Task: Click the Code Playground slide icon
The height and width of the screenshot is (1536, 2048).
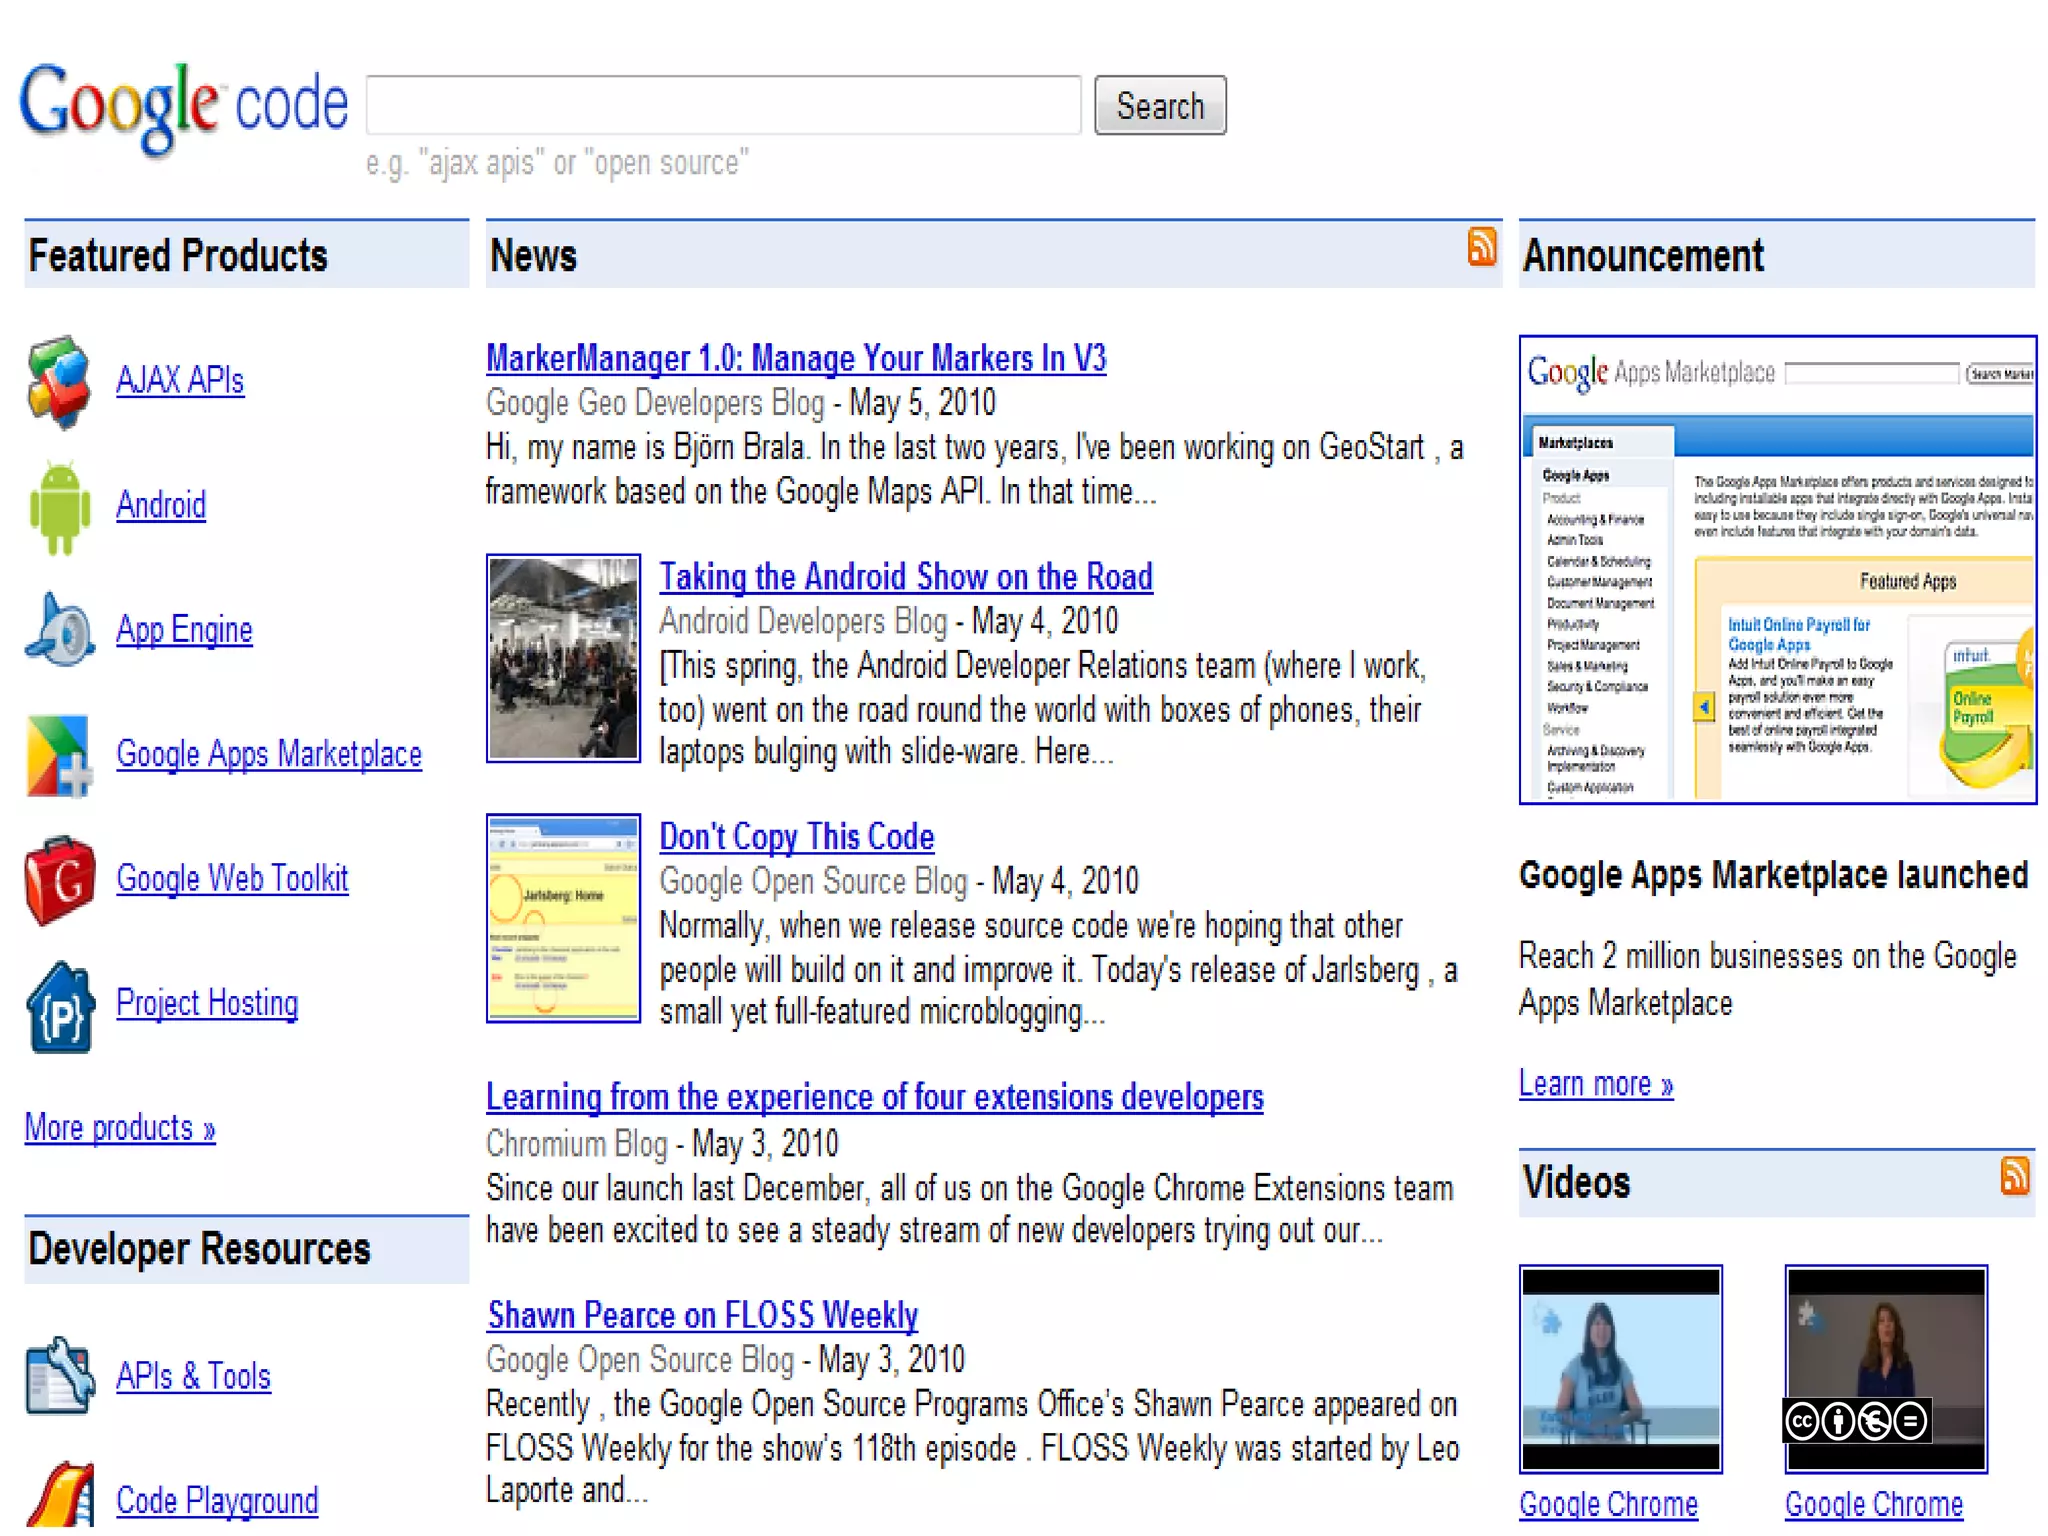Action: pos(60,1496)
